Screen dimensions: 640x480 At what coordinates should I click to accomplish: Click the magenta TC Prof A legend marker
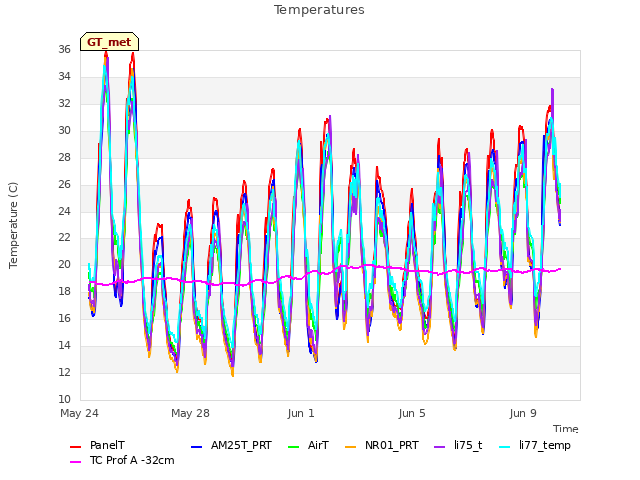click(76, 462)
